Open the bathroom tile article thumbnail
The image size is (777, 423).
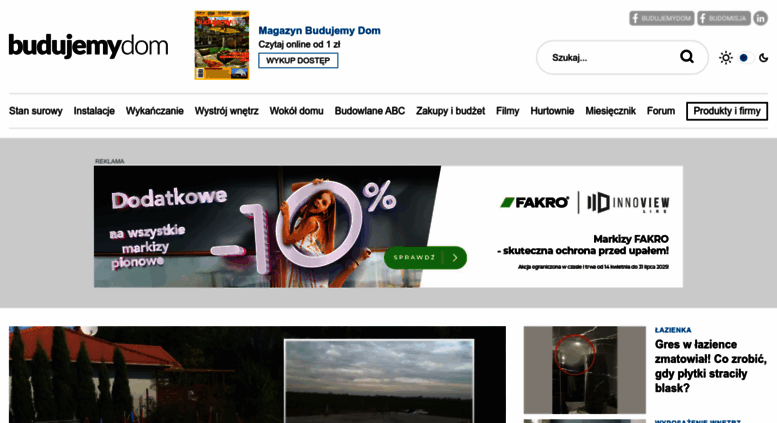coord(585,370)
